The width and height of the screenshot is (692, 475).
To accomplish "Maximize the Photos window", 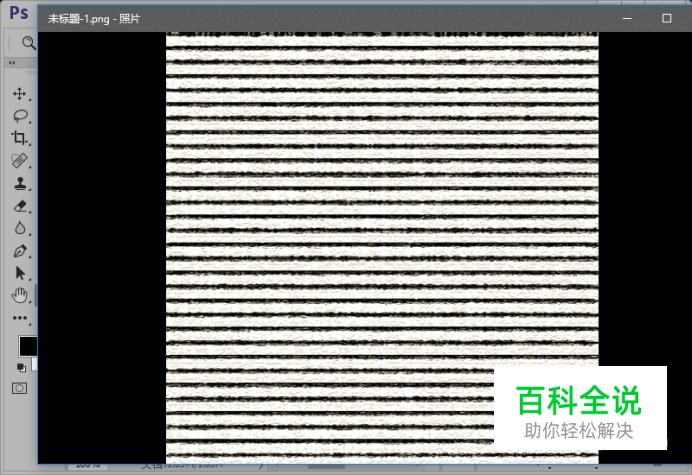I will click(x=666, y=18).
